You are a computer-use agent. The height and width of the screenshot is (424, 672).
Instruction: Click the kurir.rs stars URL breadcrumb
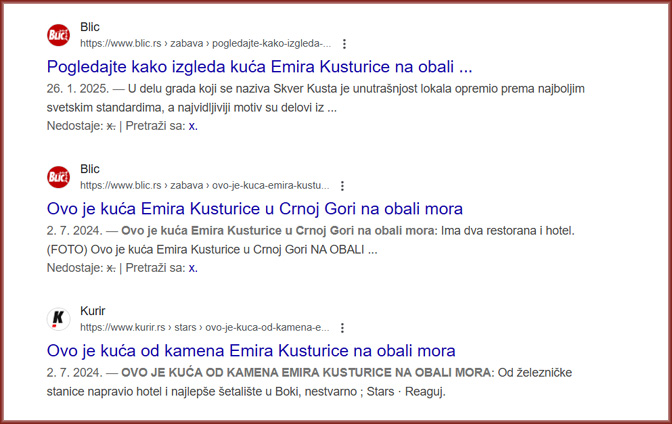point(204,328)
